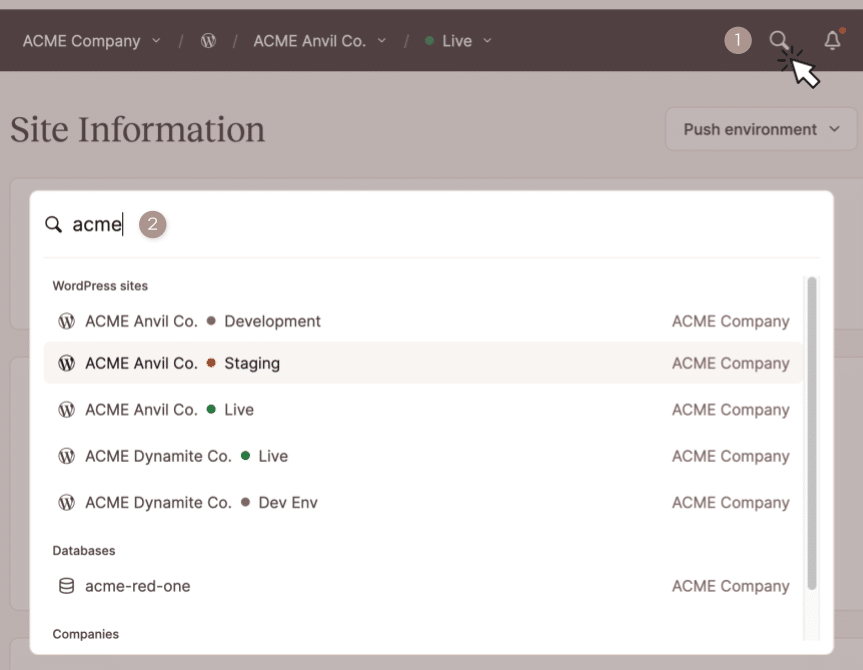Viewport: 863px width, 670px height.
Task: Click ACME Company next to the acme-red-one database
Action: (x=730, y=586)
